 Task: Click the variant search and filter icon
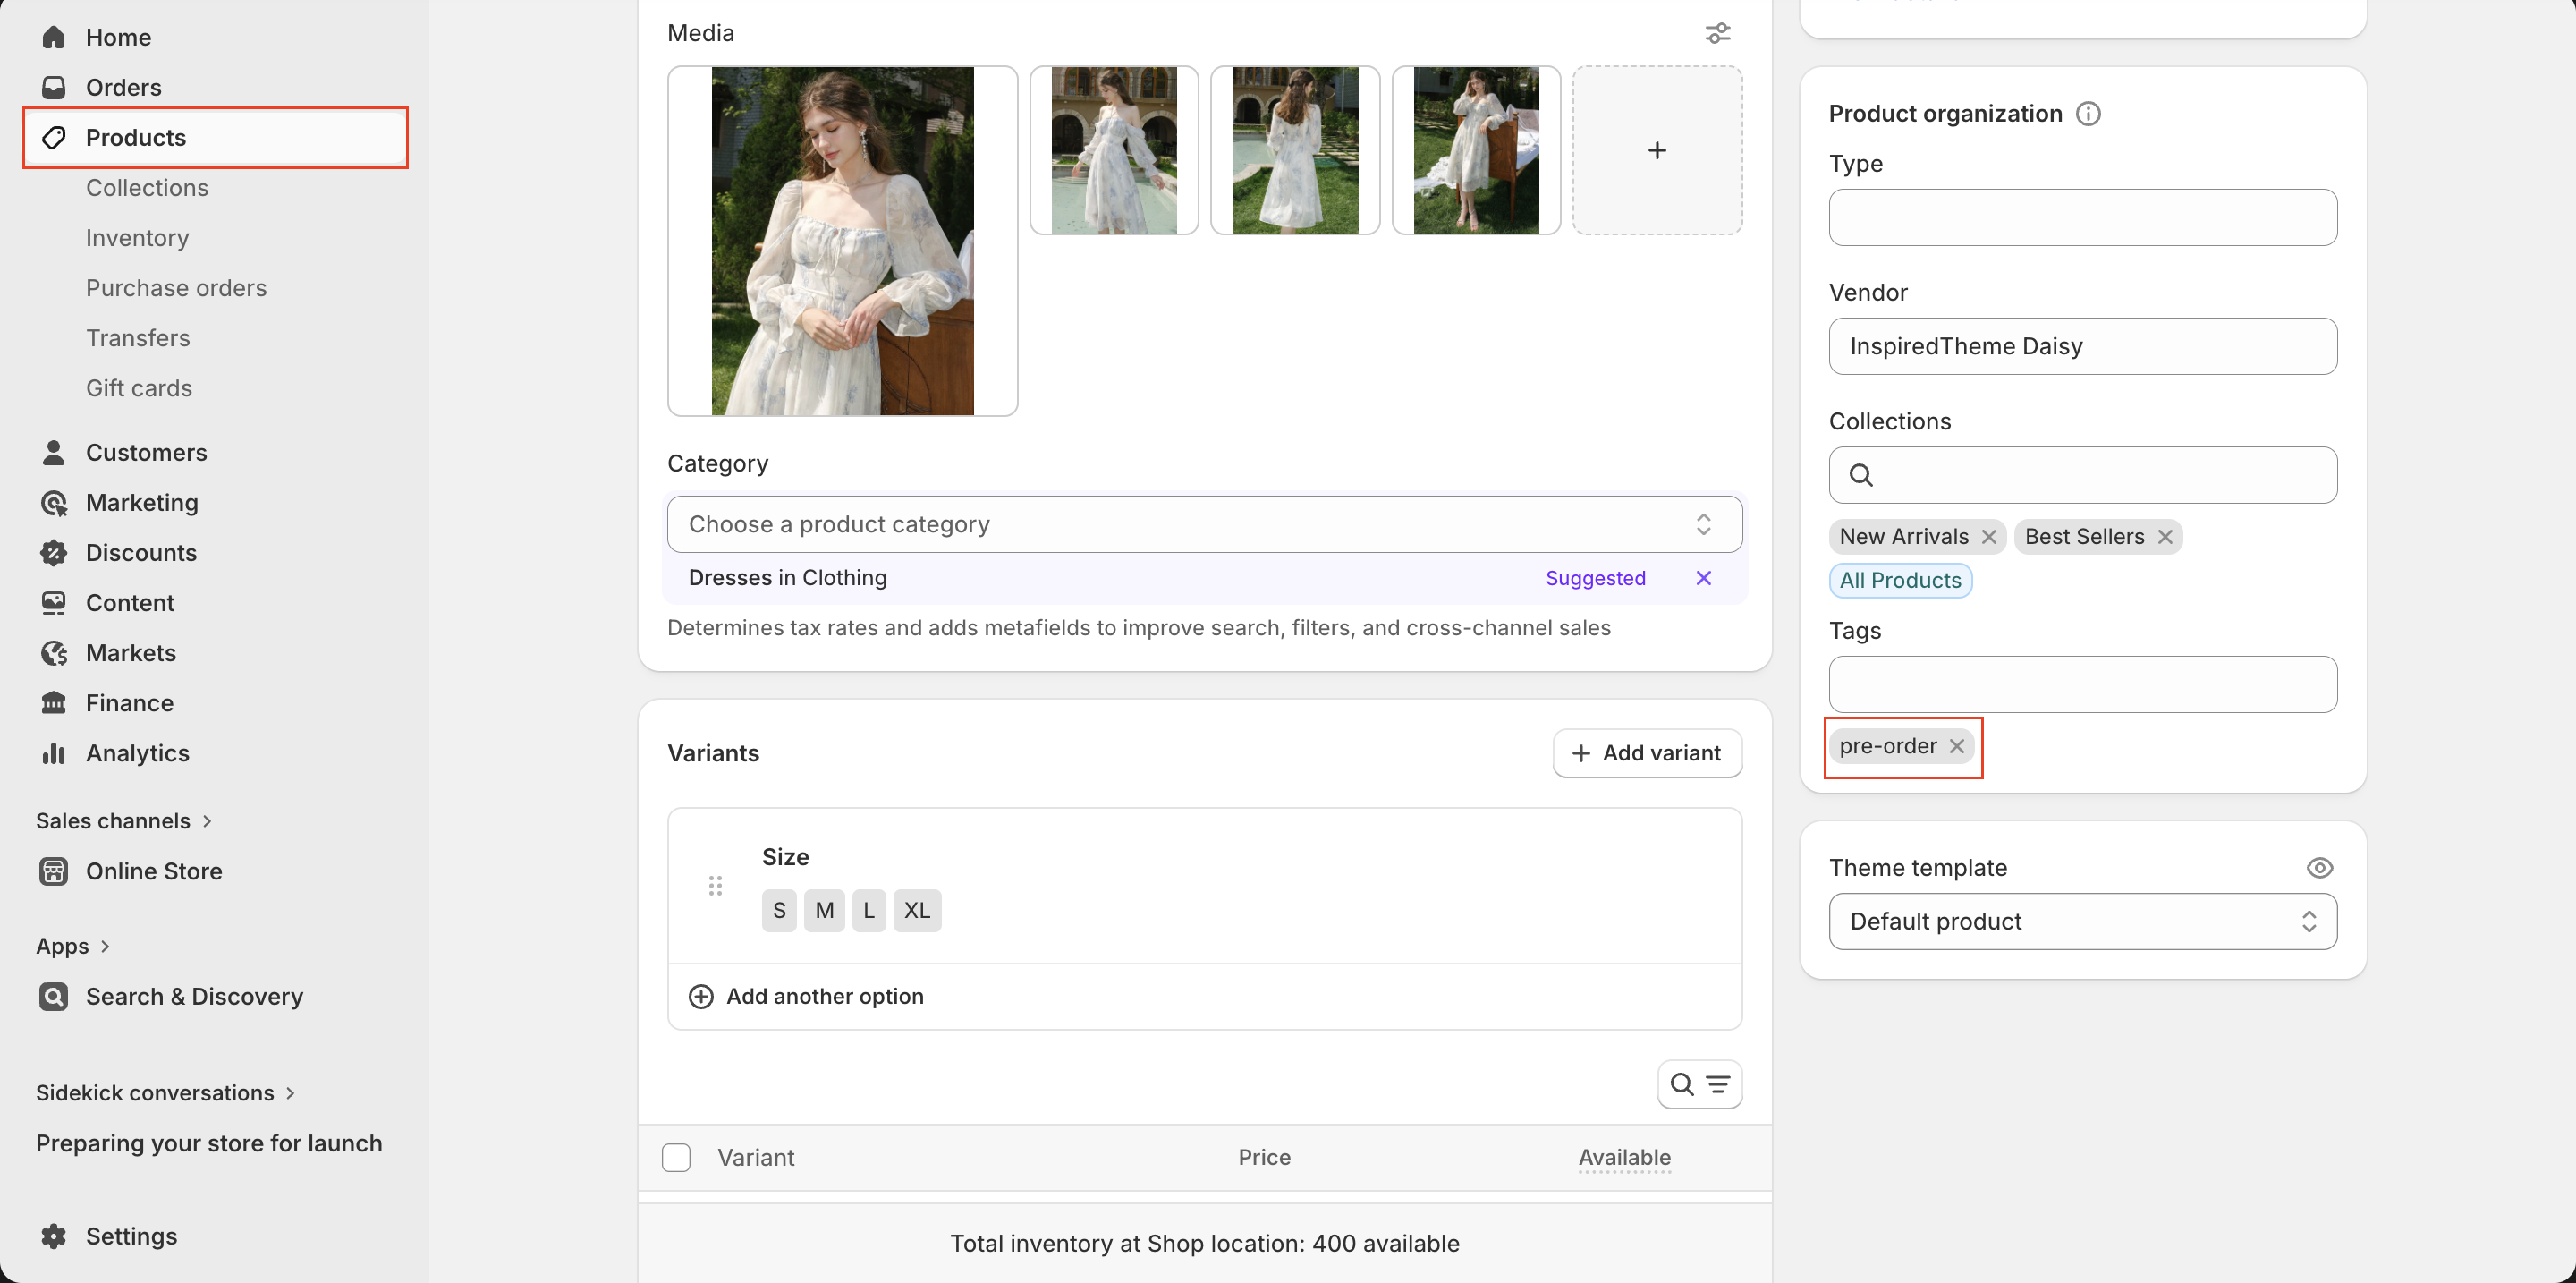[1699, 1084]
